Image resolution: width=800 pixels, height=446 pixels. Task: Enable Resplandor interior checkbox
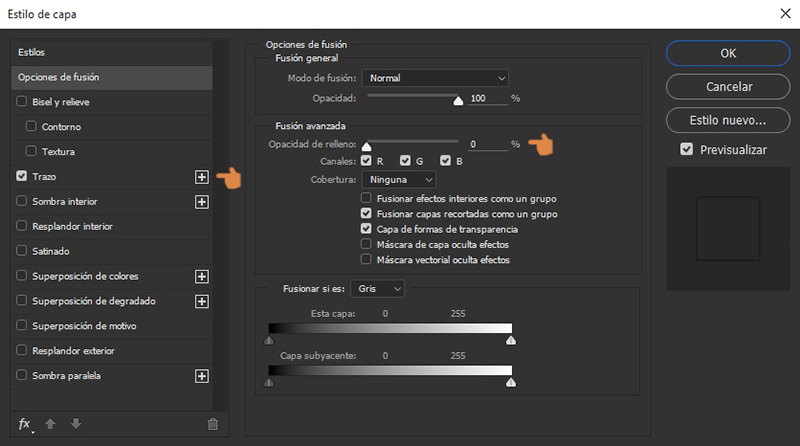pos(21,226)
